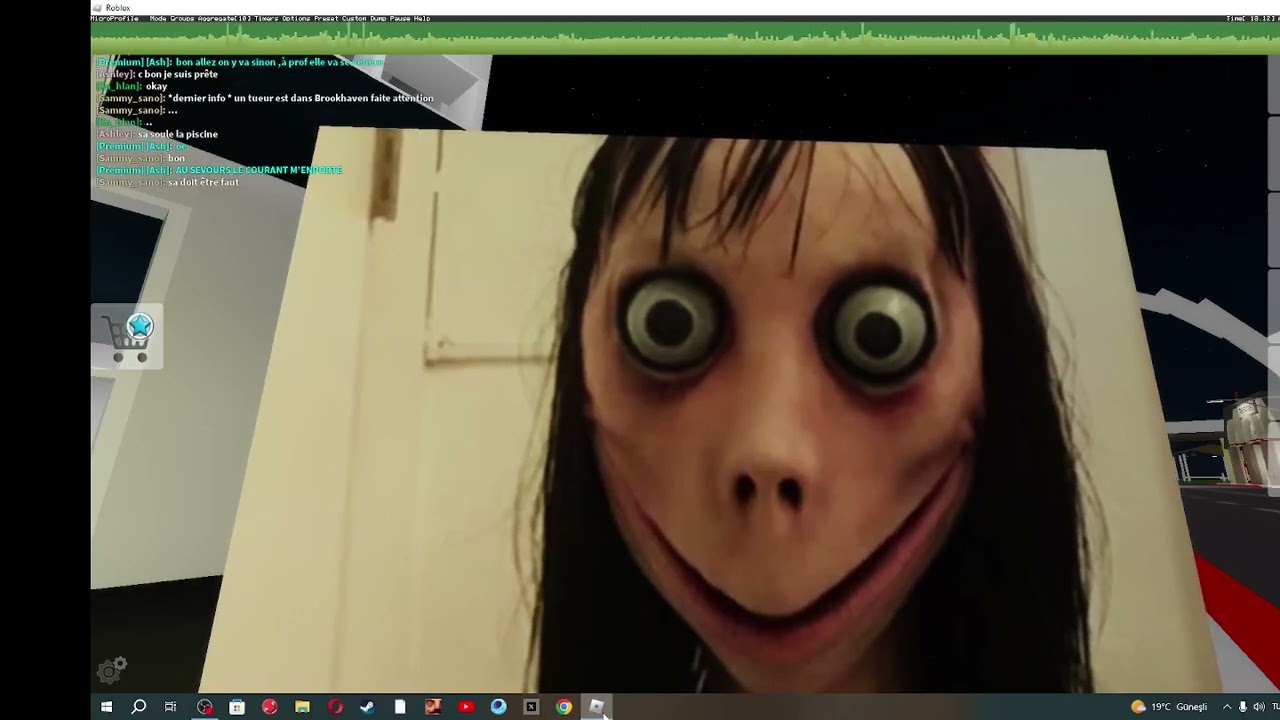Open Windows taskbar search
This screenshot has width=1280, height=720.
coord(139,707)
